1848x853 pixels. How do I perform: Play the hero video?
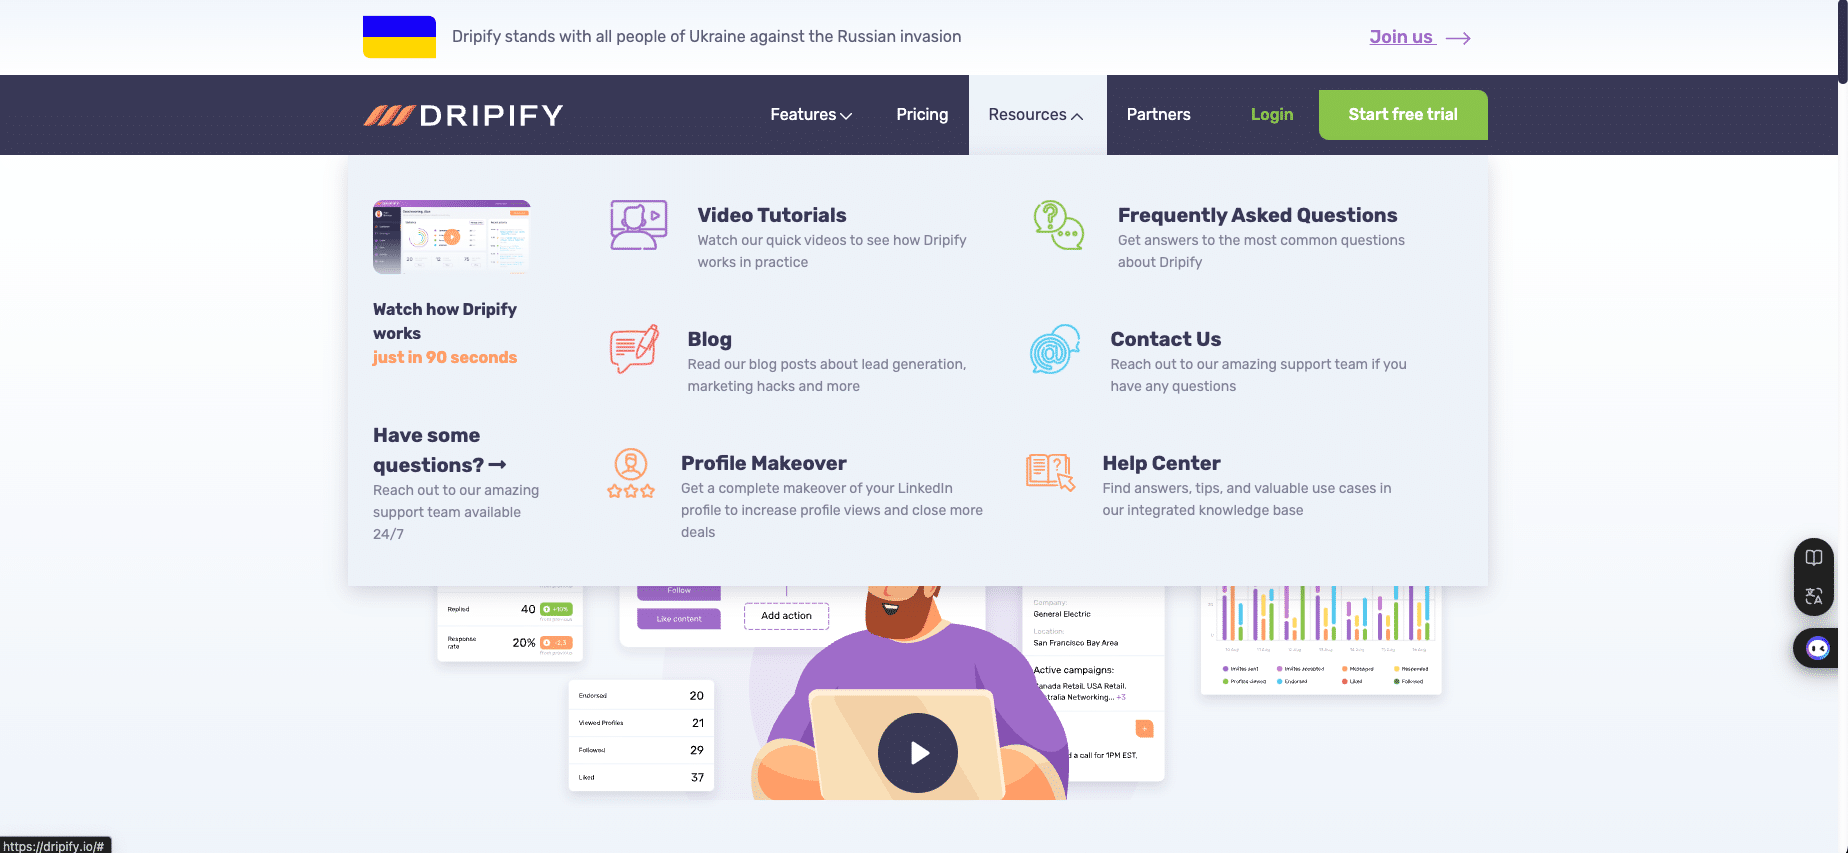click(918, 753)
